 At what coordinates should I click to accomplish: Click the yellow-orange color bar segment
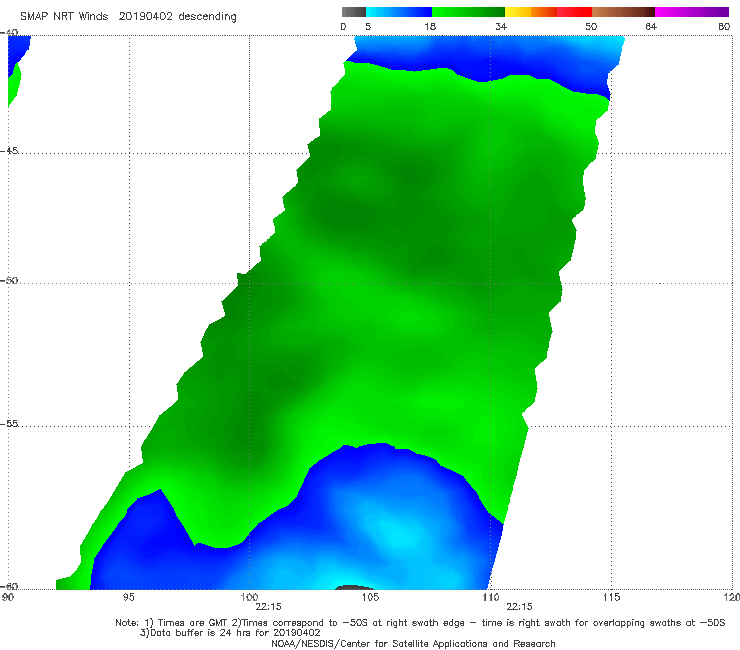click(530, 12)
